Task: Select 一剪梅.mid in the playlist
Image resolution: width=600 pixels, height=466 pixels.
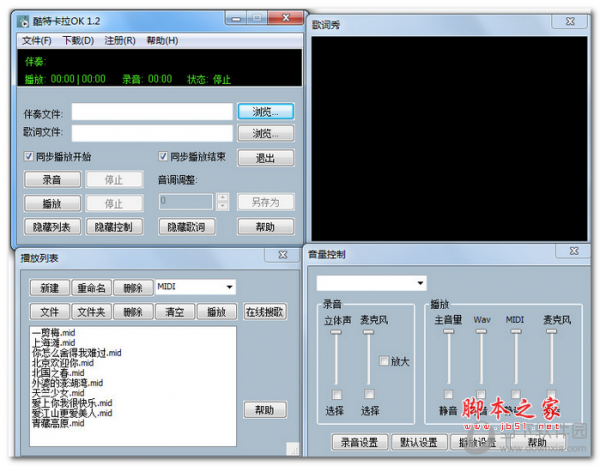Action: [x=54, y=332]
